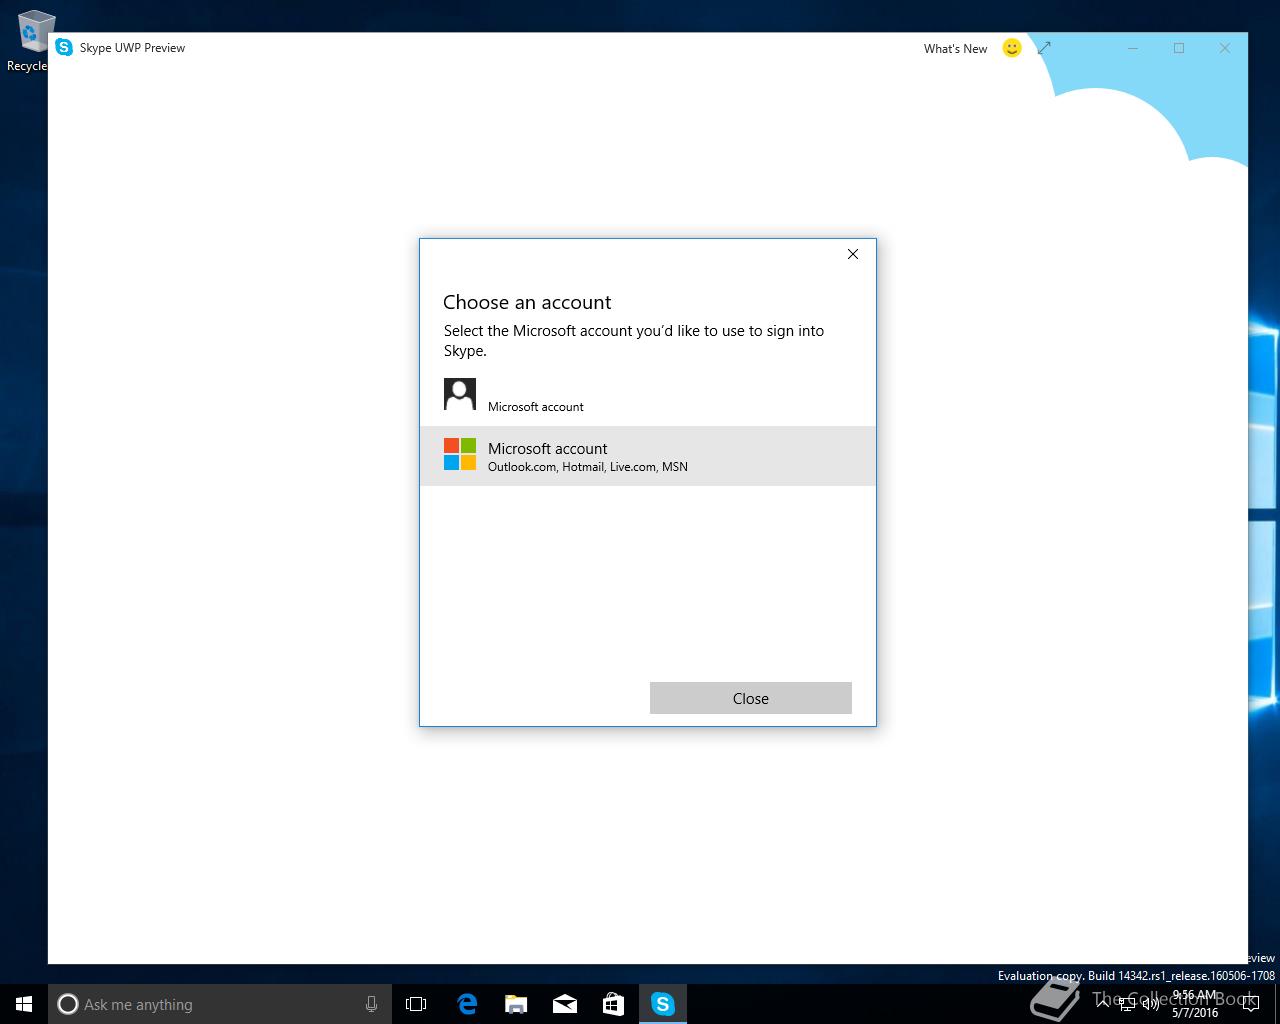Click the Close button in the dialog

pyautogui.click(x=751, y=698)
